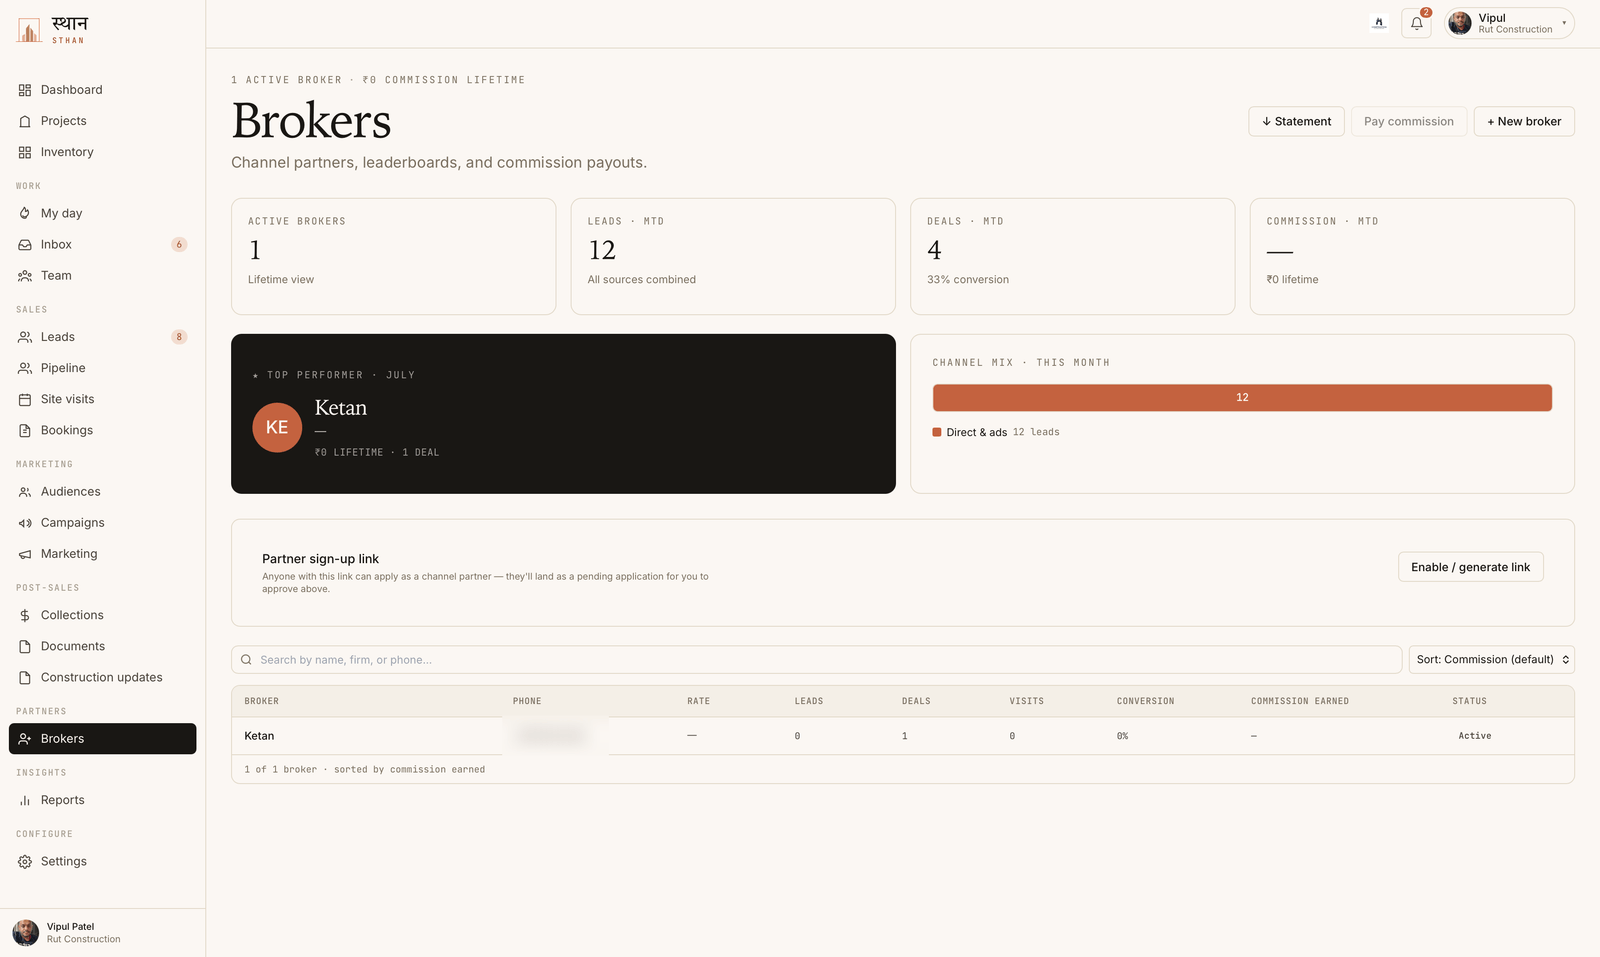Click the Team people icon
Screen dimensions: 1600x957
coord(25,275)
